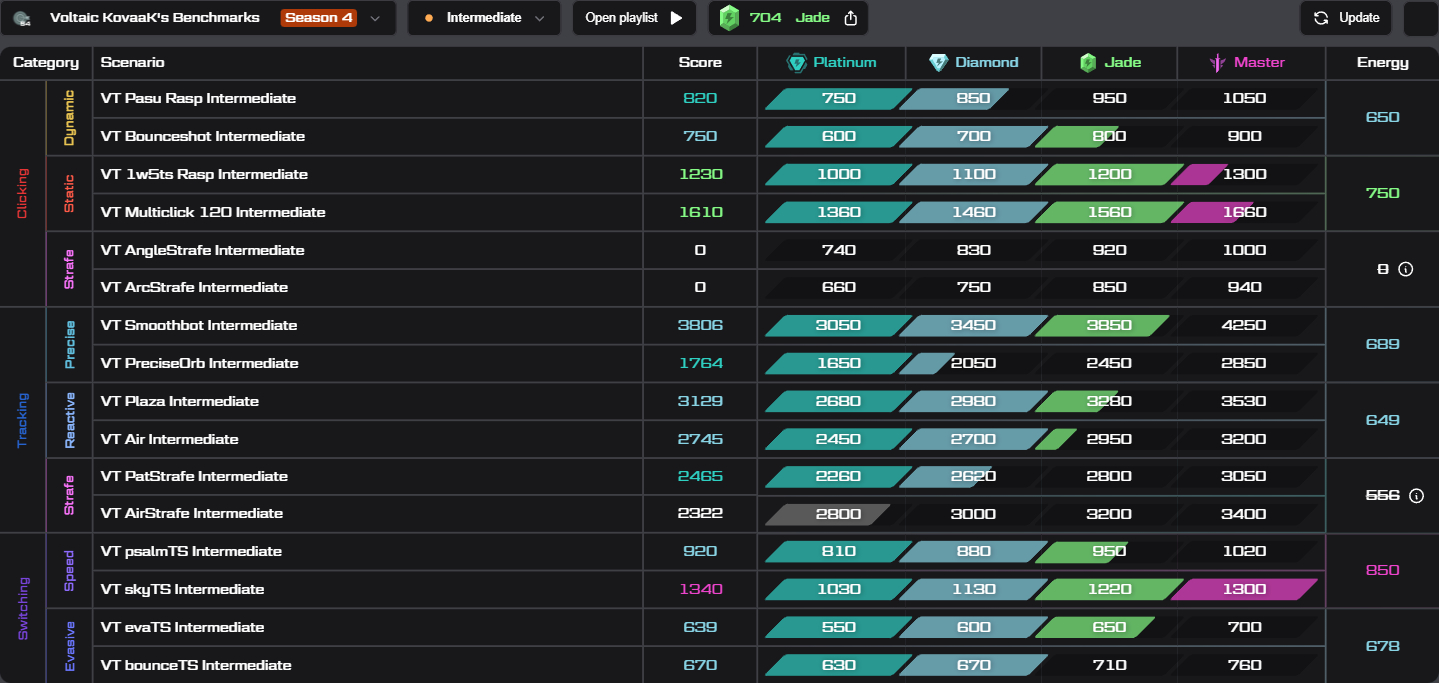Click the Diamond rank icon in header
The width and height of the screenshot is (1439, 683).
[x=938, y=63]
